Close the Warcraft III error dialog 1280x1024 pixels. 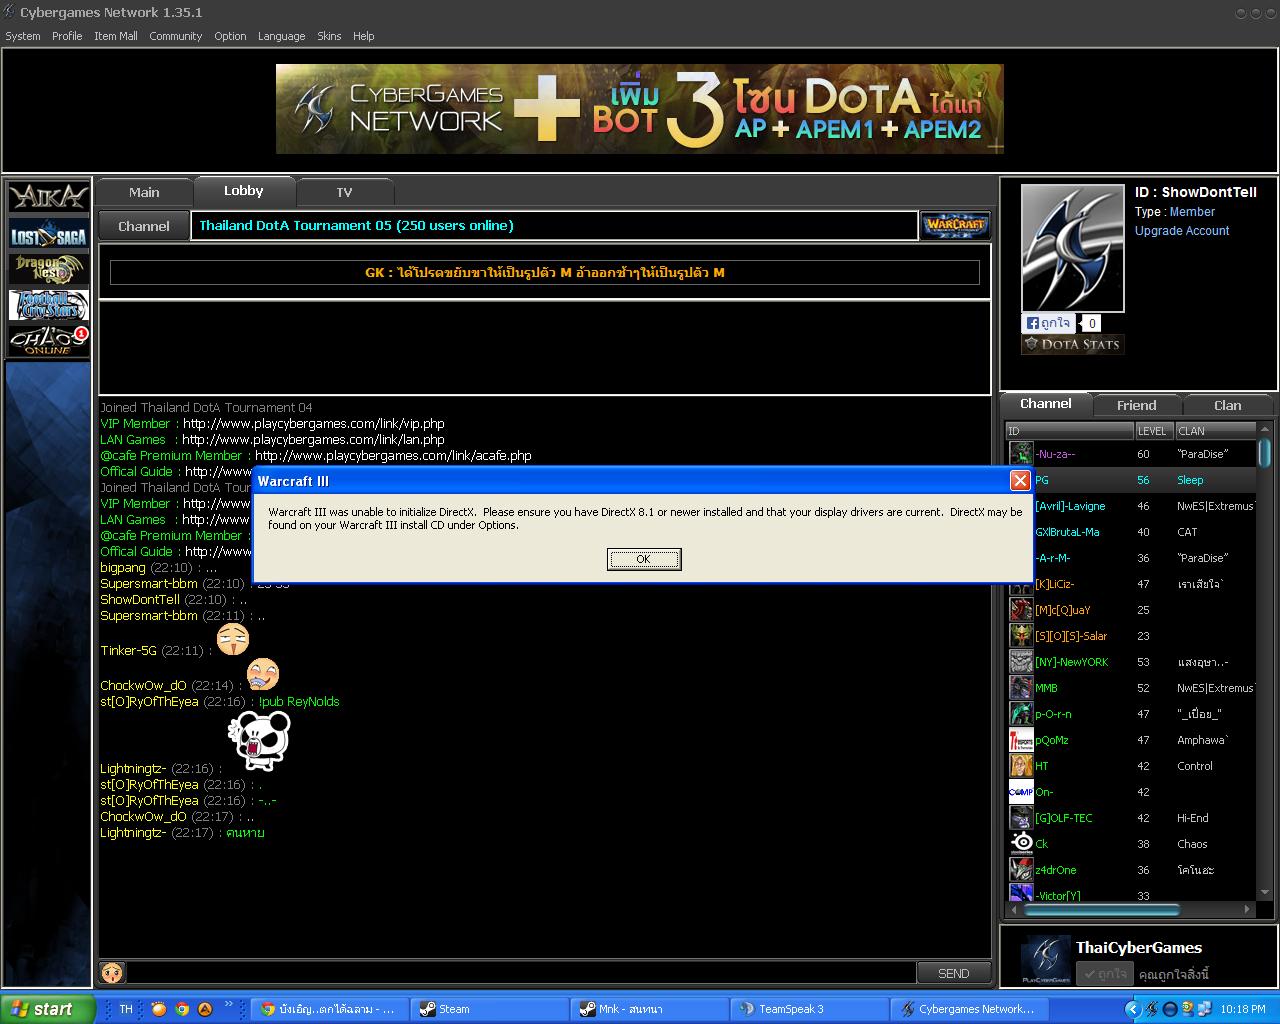click(x=1020, y=481)
